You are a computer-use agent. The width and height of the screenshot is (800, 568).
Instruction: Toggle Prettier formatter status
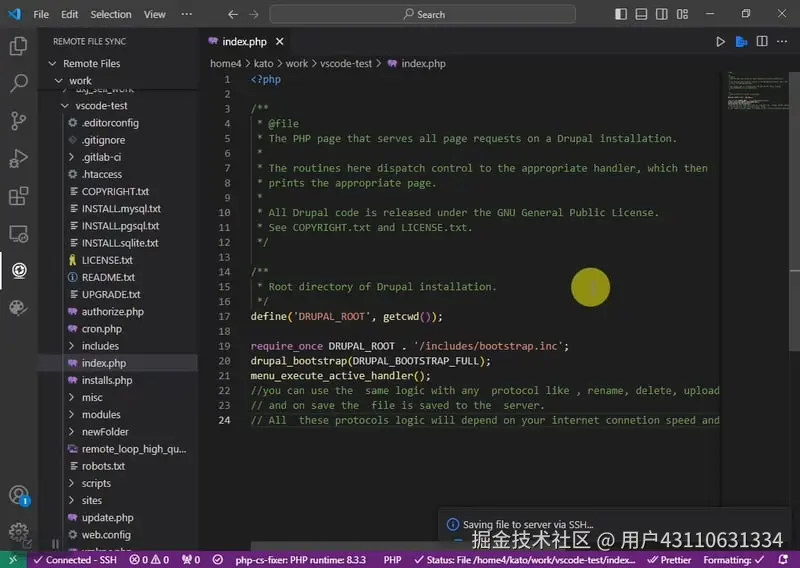pyautogui.click(x=669, y=560)
